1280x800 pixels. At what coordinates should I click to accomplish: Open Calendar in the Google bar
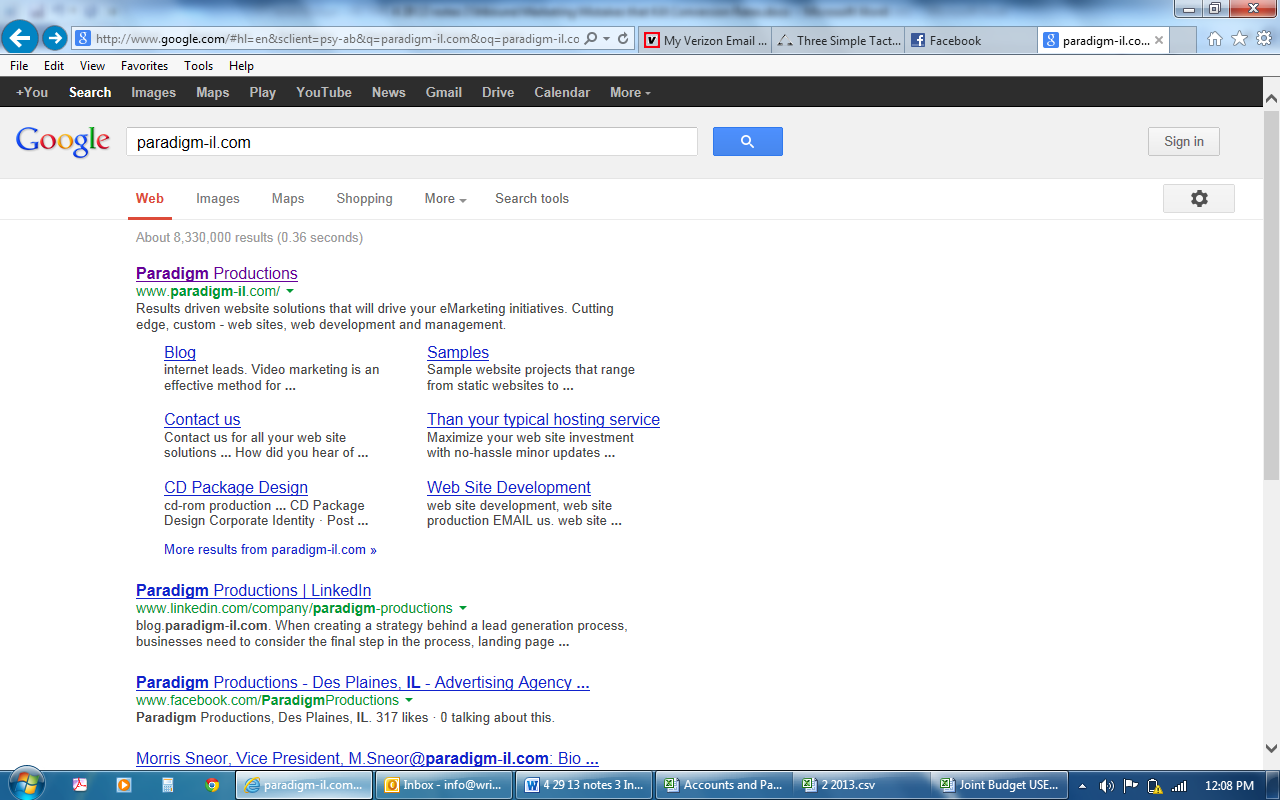(x=562, y=92)
